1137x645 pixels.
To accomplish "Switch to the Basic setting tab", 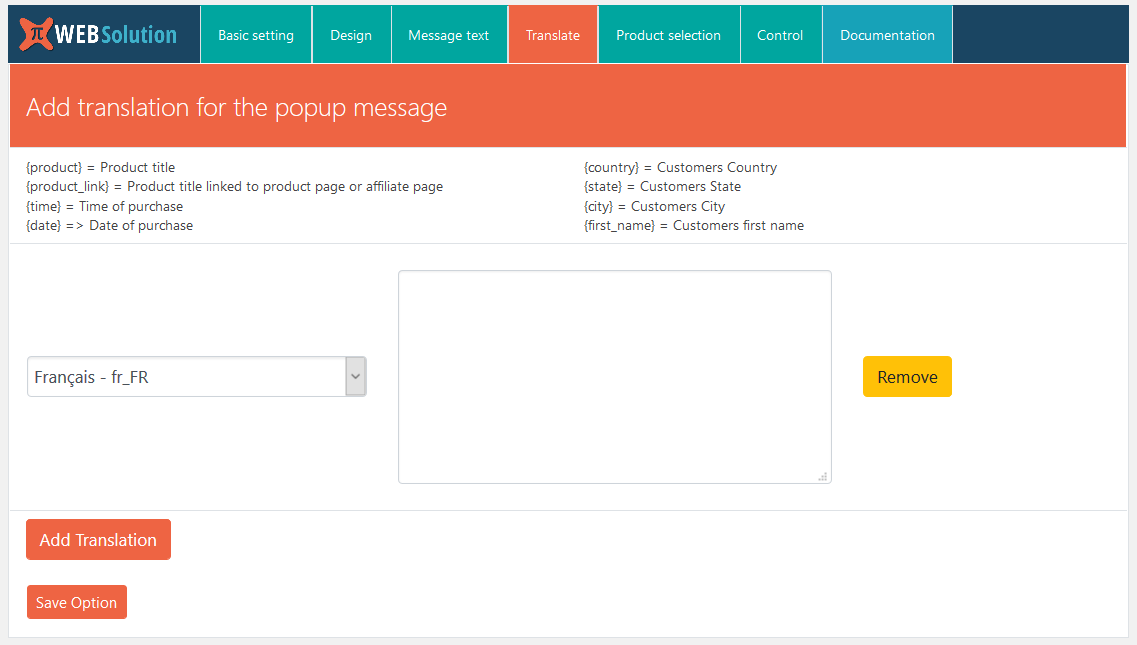I will tap(255, 34).
